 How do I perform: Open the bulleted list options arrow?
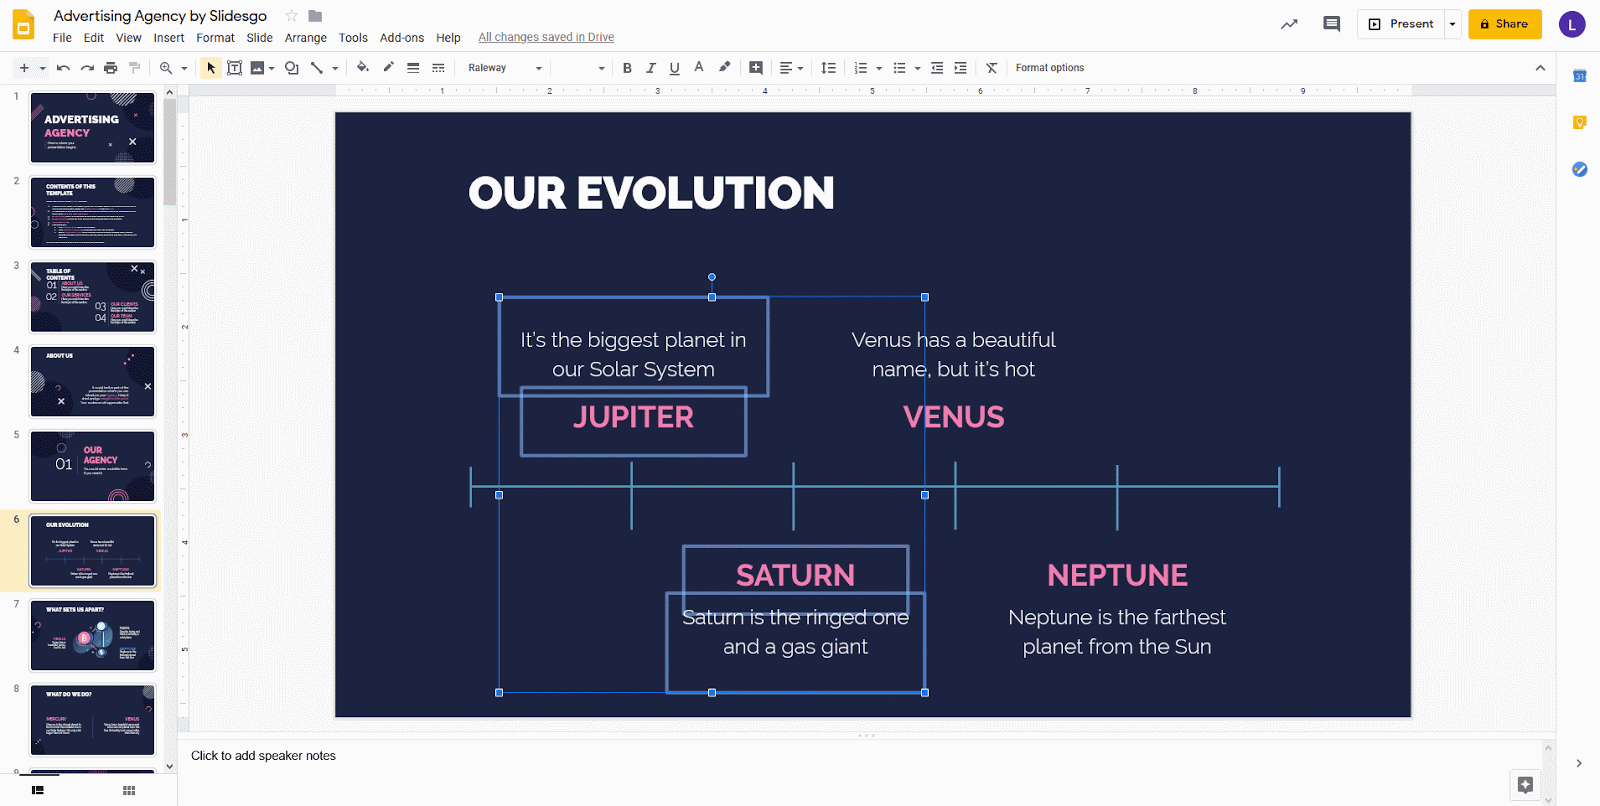pyautogui.click(x=917, y=68)
